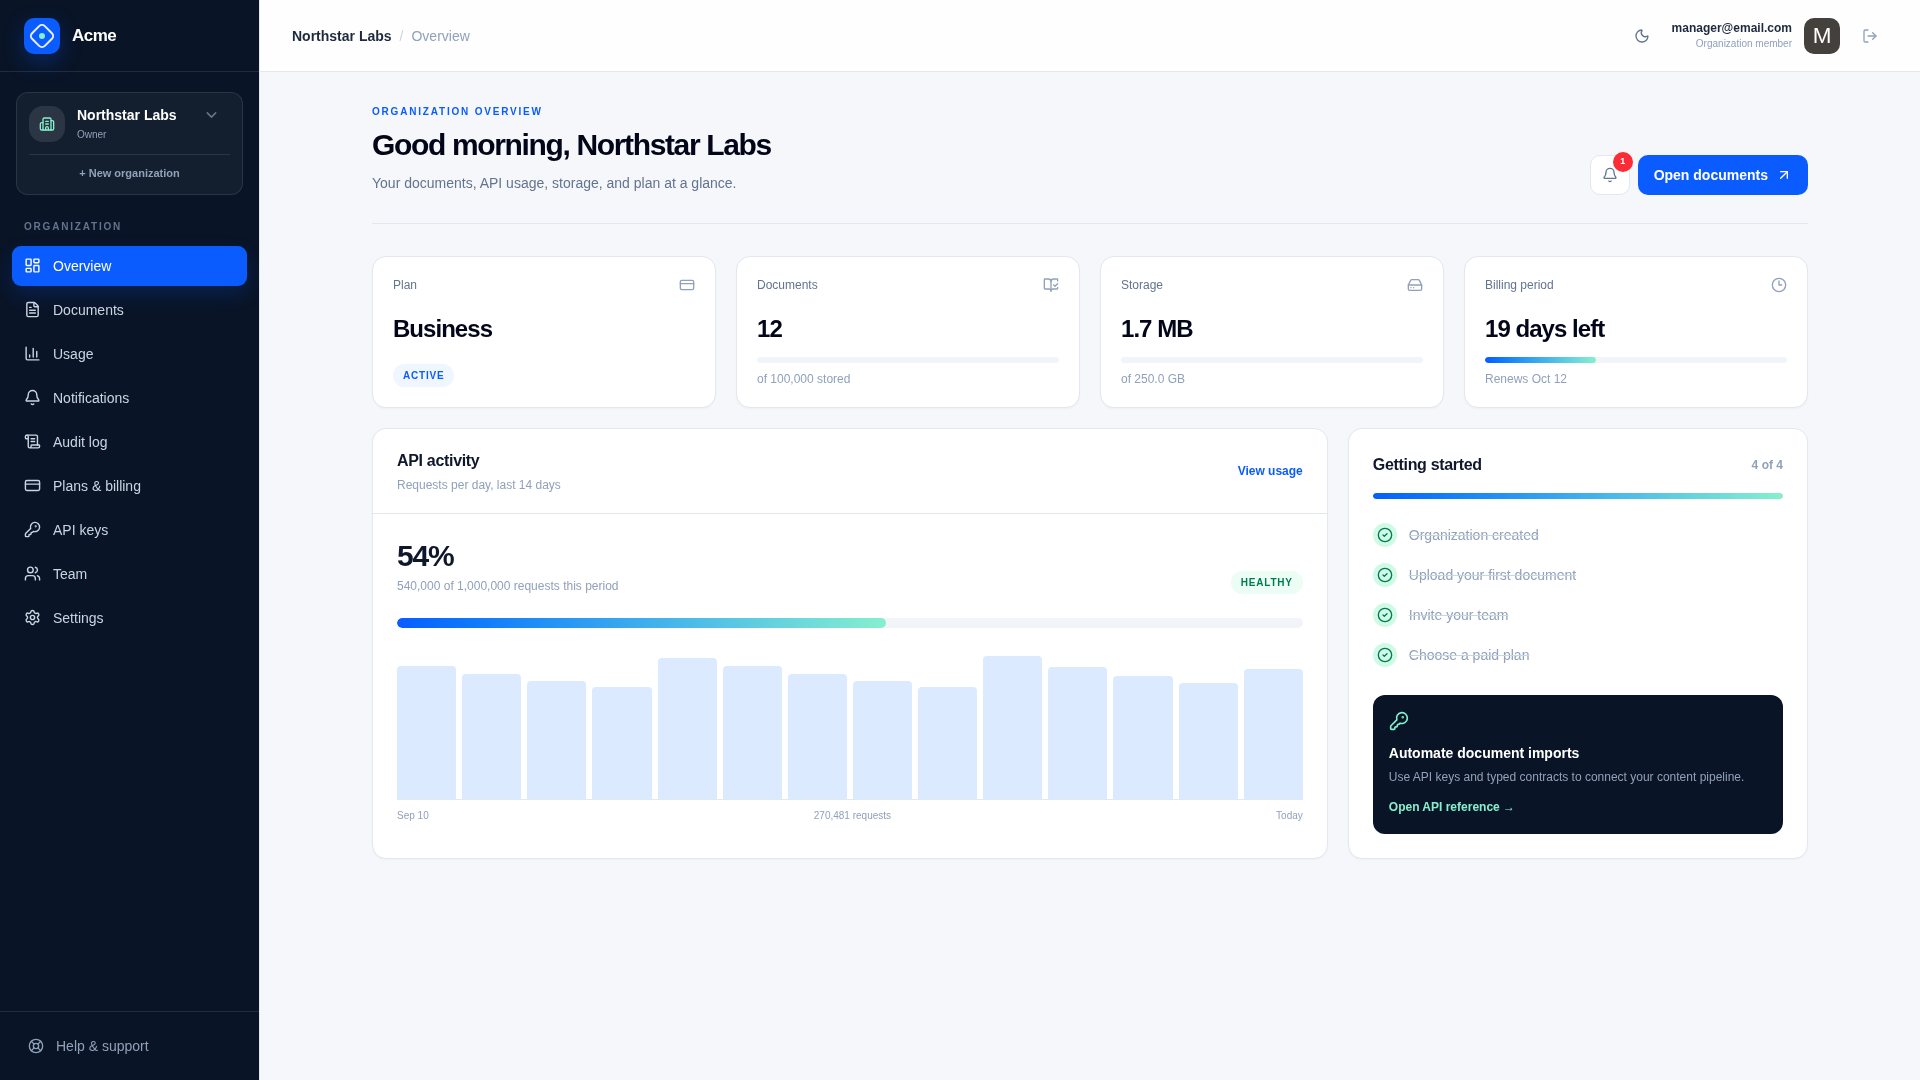
Task: Open the Usage sidebar item
Action: tap(129, 354)
